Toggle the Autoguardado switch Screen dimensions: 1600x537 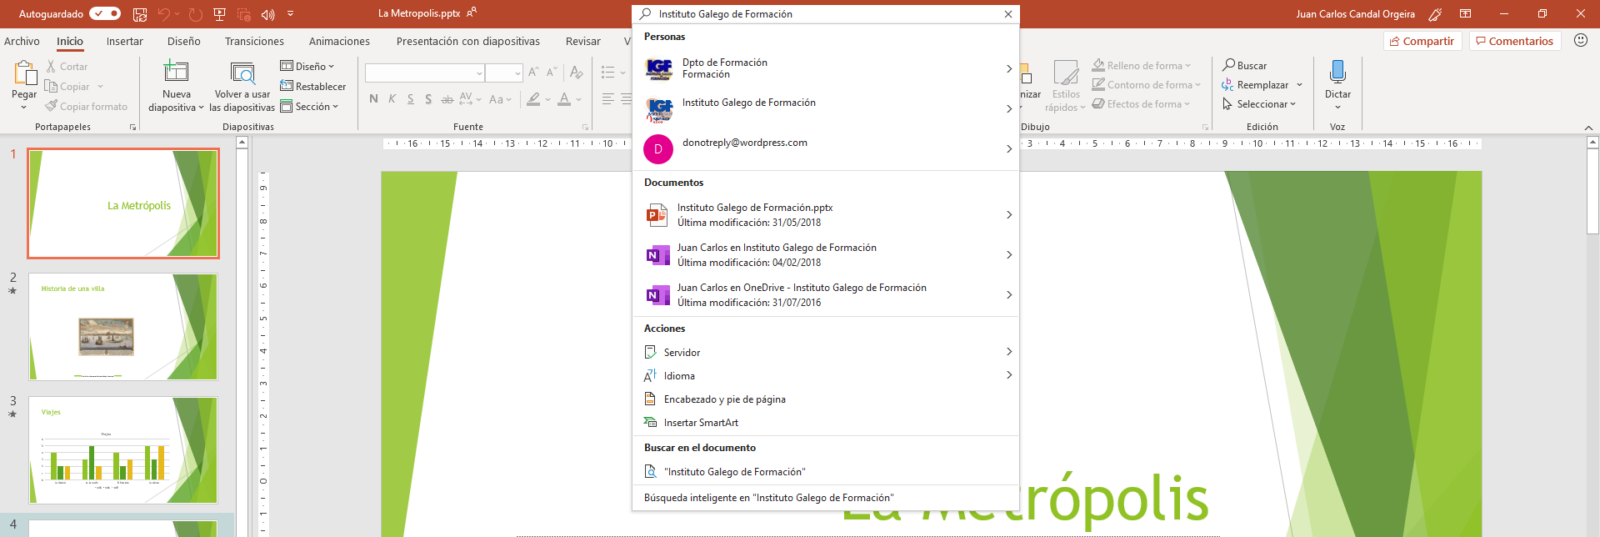pyautogui.click(x=104, y=14)
